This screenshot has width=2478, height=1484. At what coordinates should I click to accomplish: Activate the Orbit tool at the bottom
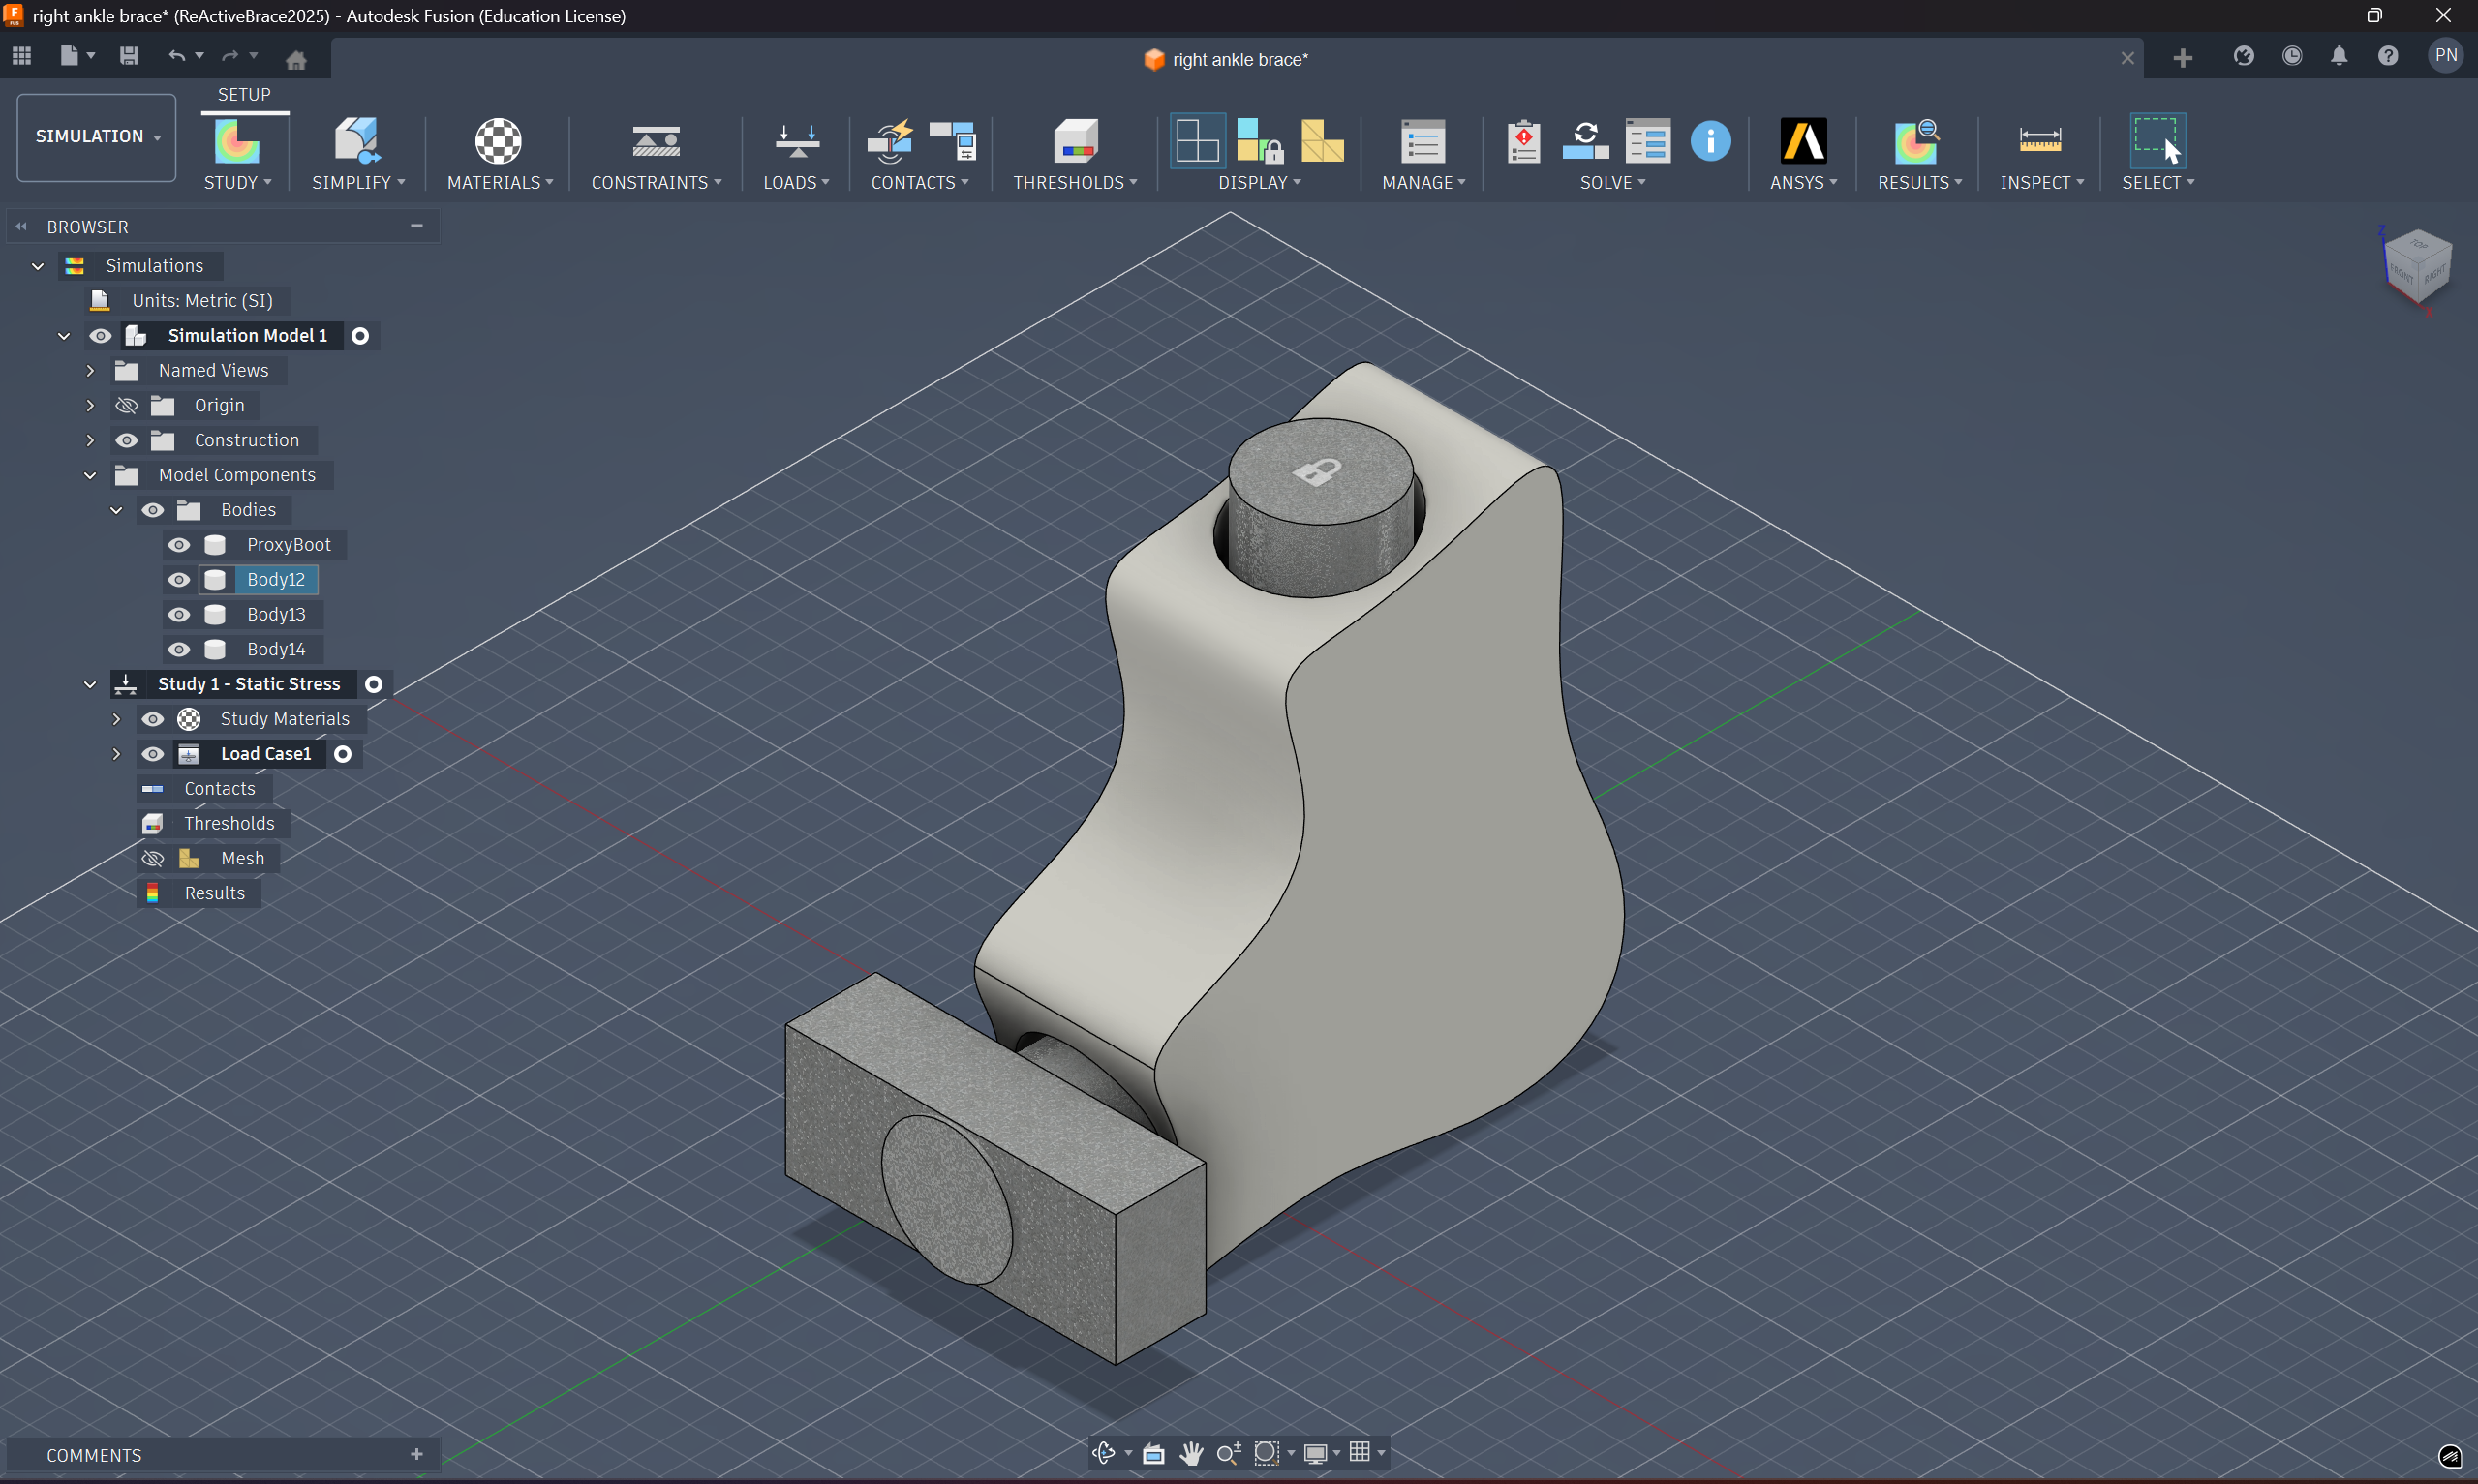[x=1104, y=1453]
